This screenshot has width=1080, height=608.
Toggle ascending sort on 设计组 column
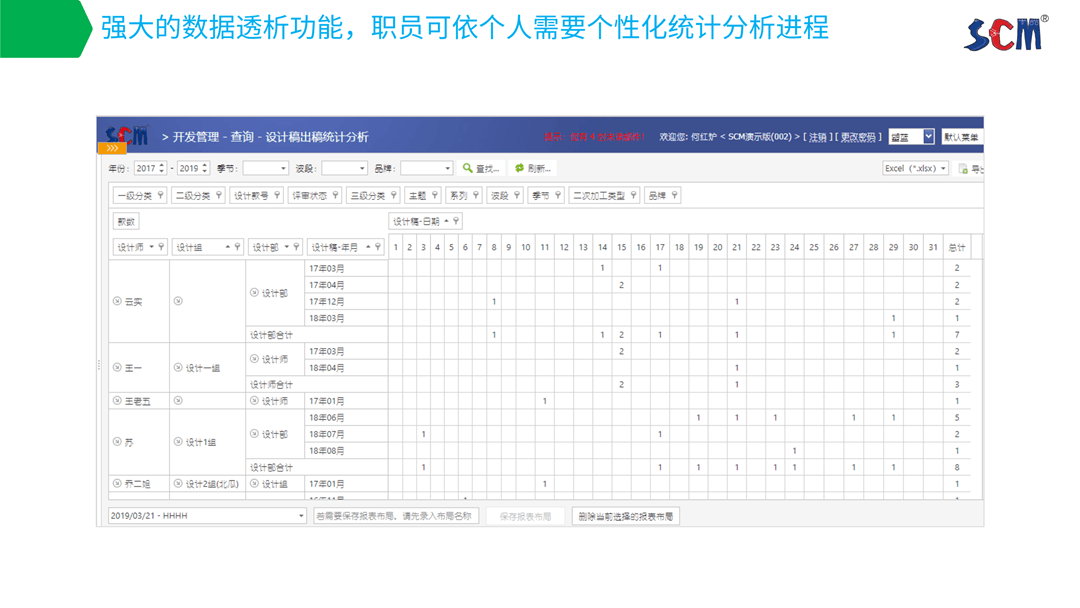[x=228, y=245]
